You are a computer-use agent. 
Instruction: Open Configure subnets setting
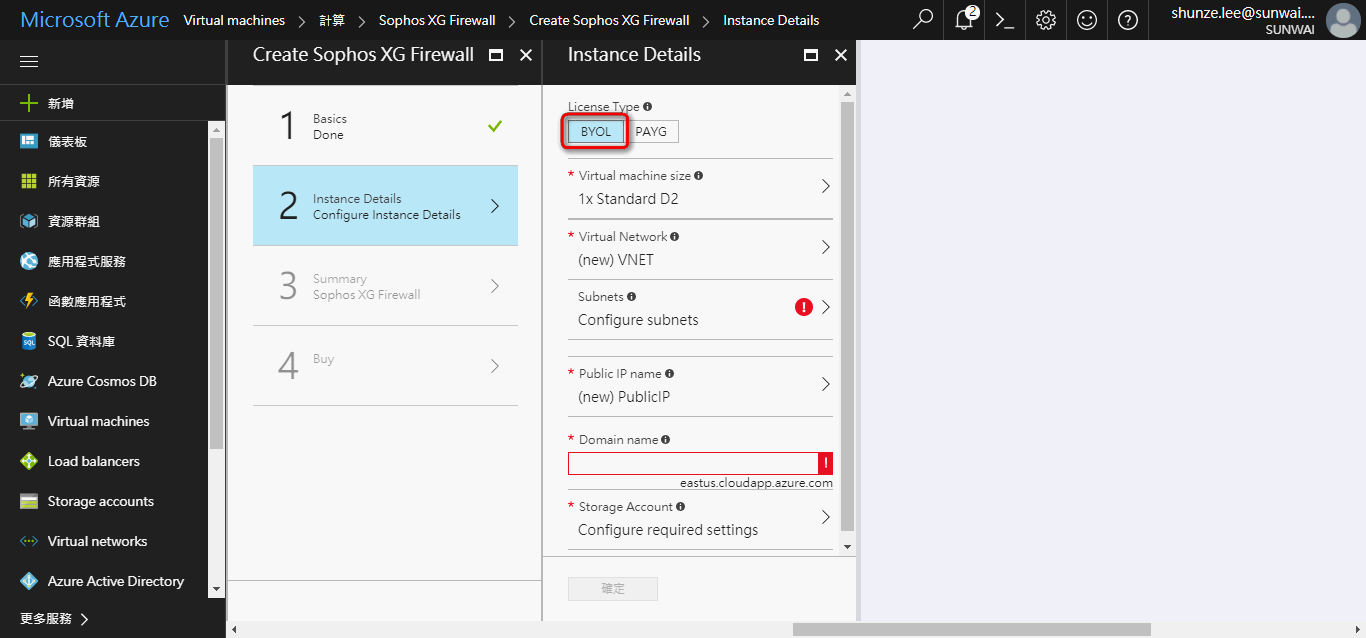click(700, 309)
